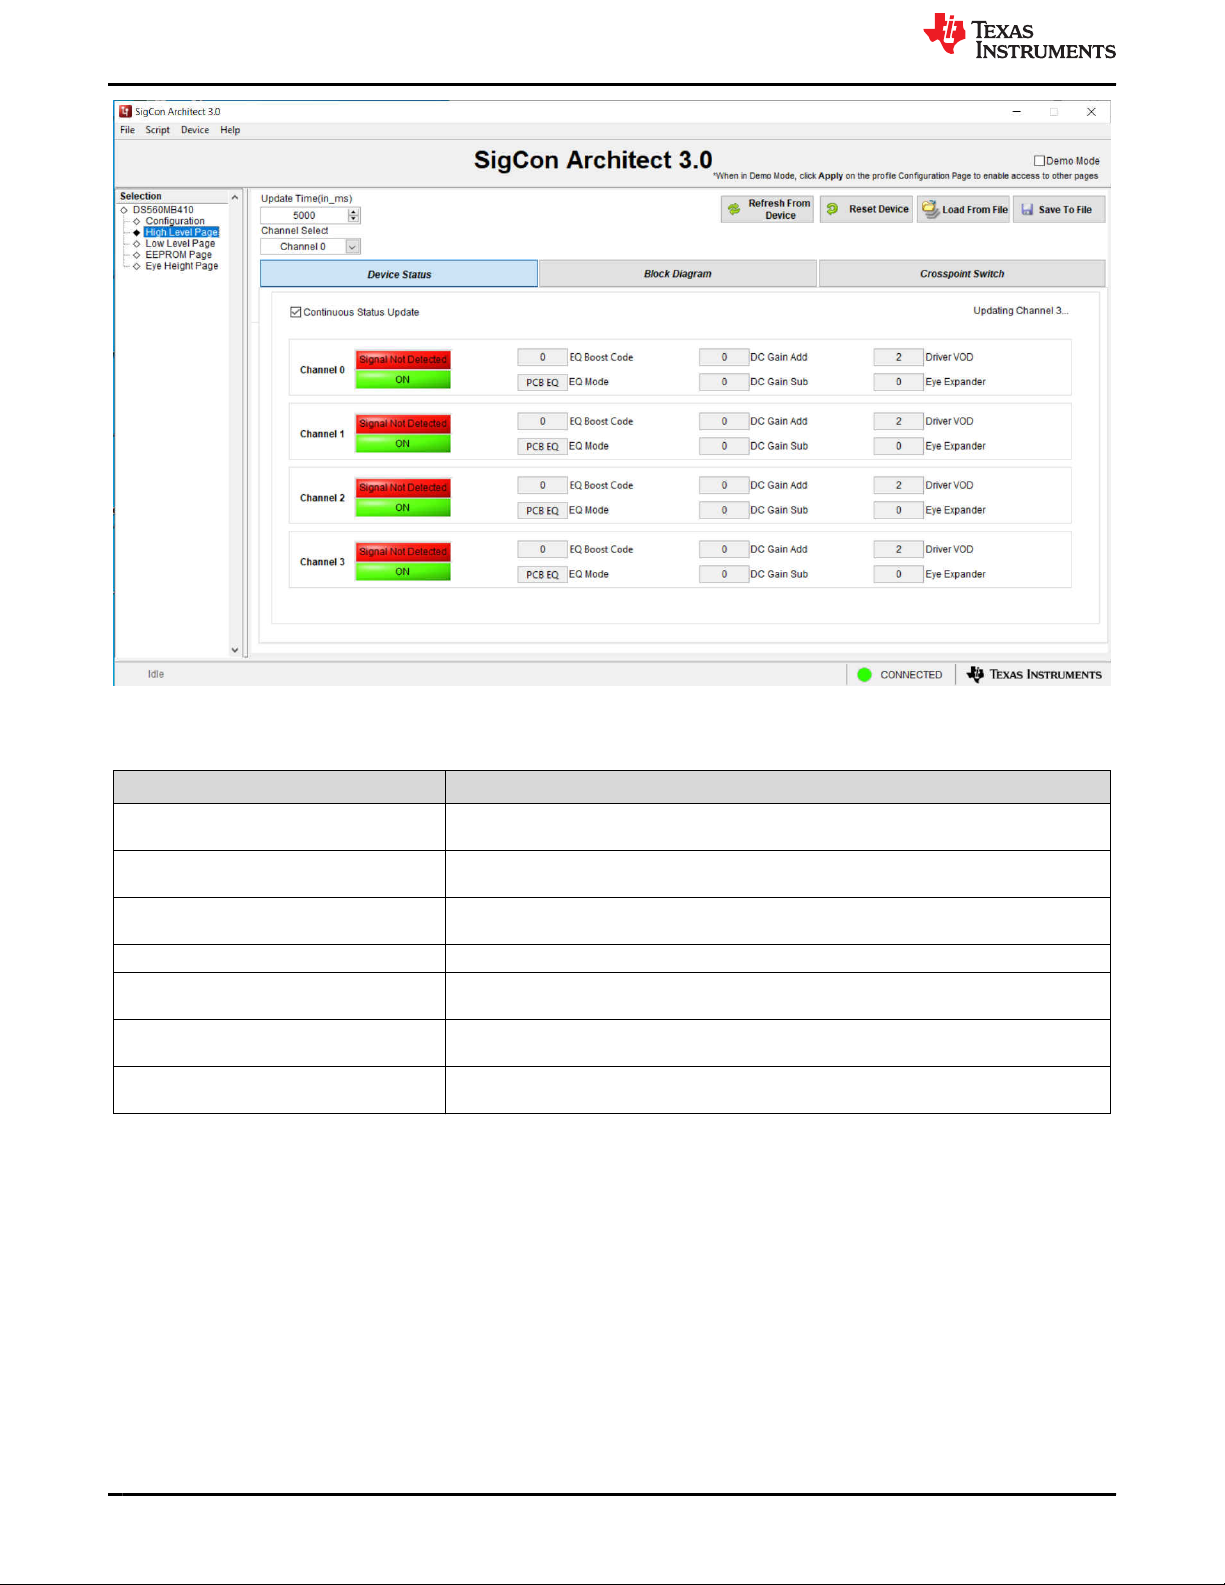Viewport: 1225px width, 1585px height.
Task: Open the Device menu
Action: pos(195,130)
